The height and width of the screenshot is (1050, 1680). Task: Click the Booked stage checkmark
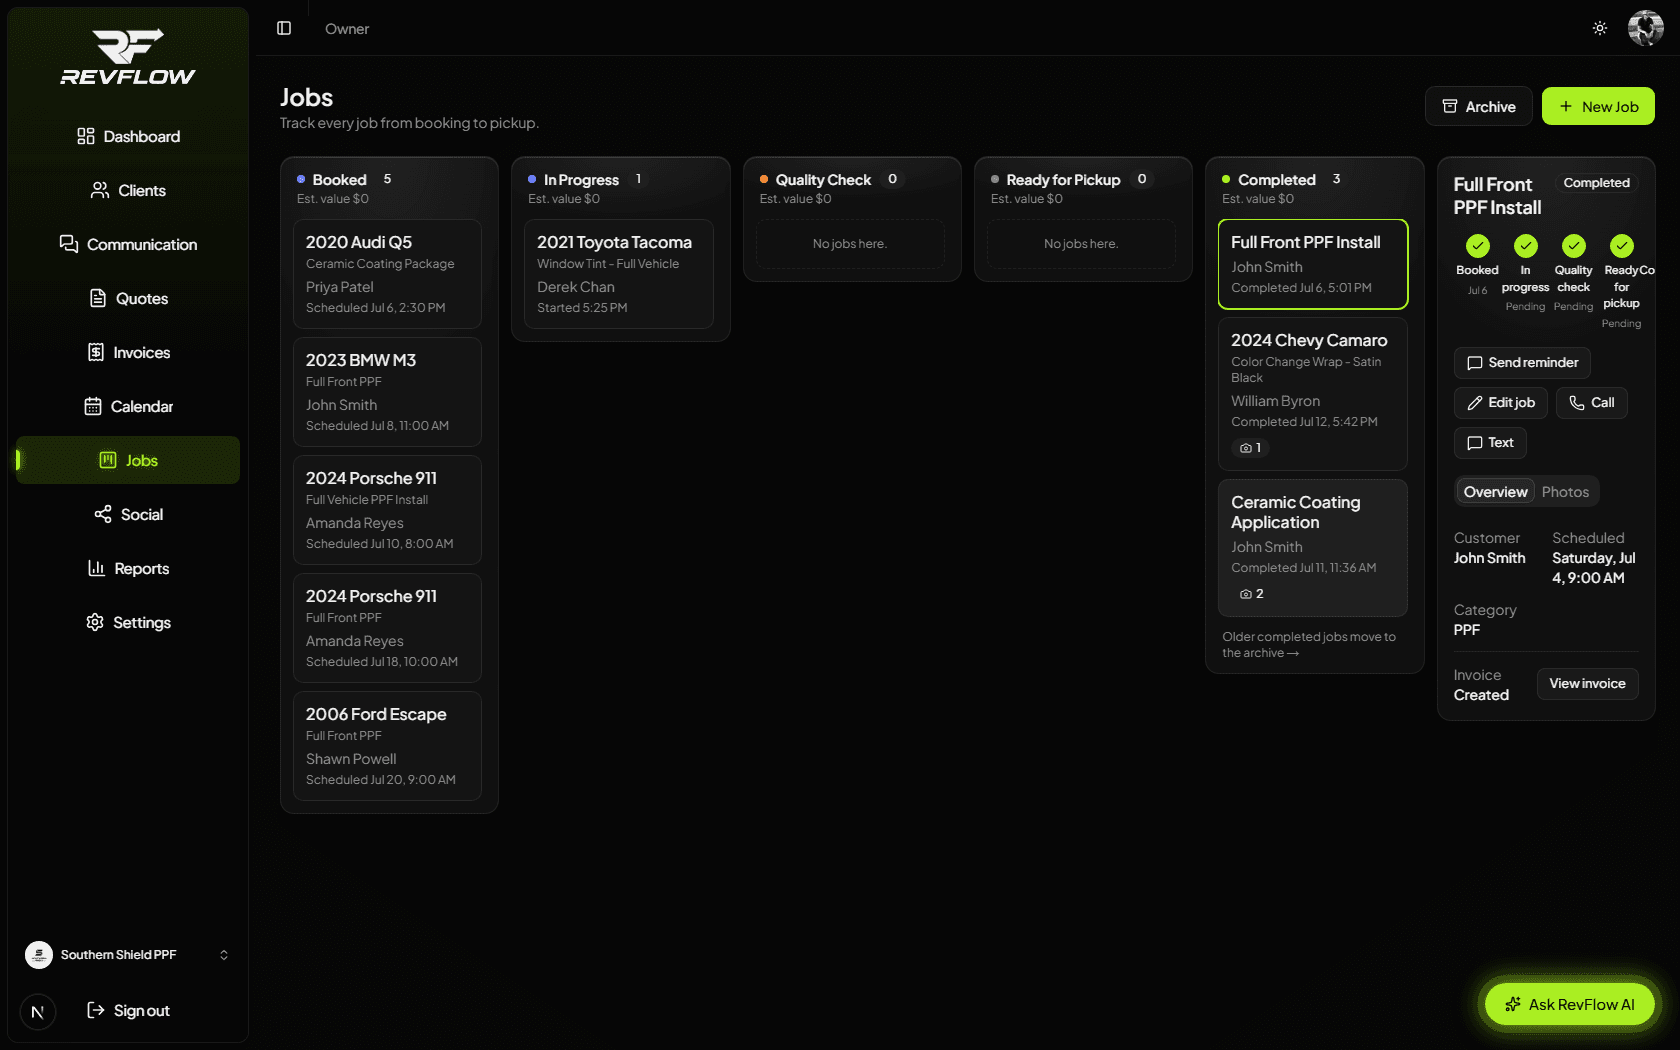[1478, 246]
